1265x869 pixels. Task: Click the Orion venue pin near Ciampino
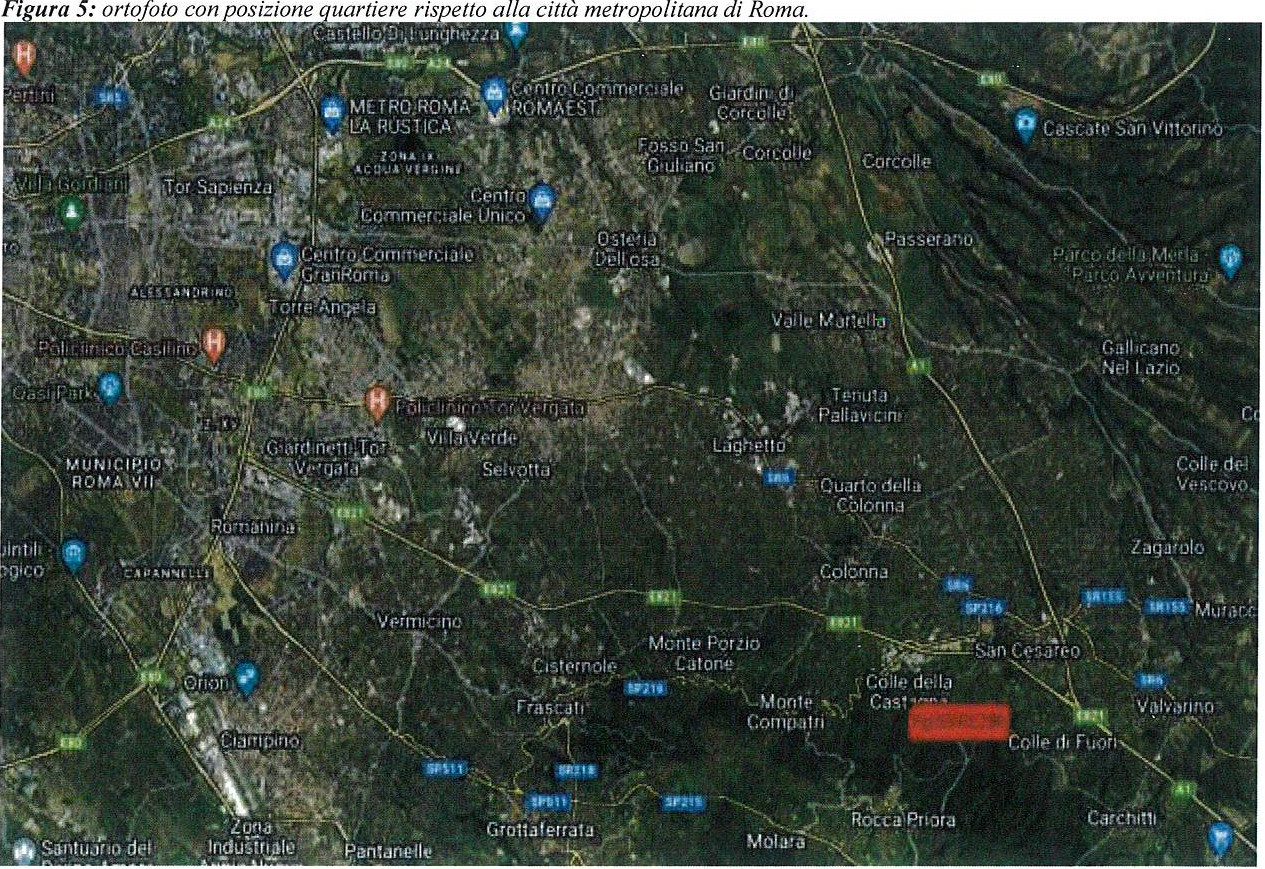point(246,680)
